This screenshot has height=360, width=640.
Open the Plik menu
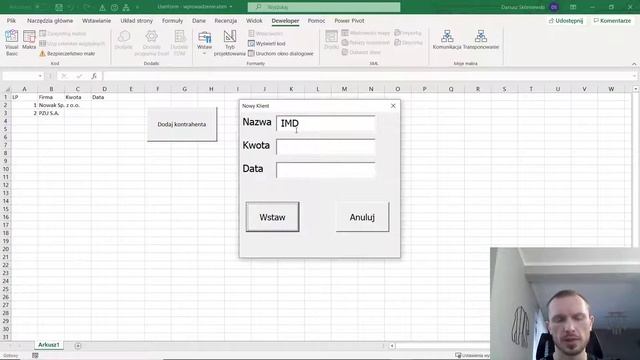pos(11,20)
